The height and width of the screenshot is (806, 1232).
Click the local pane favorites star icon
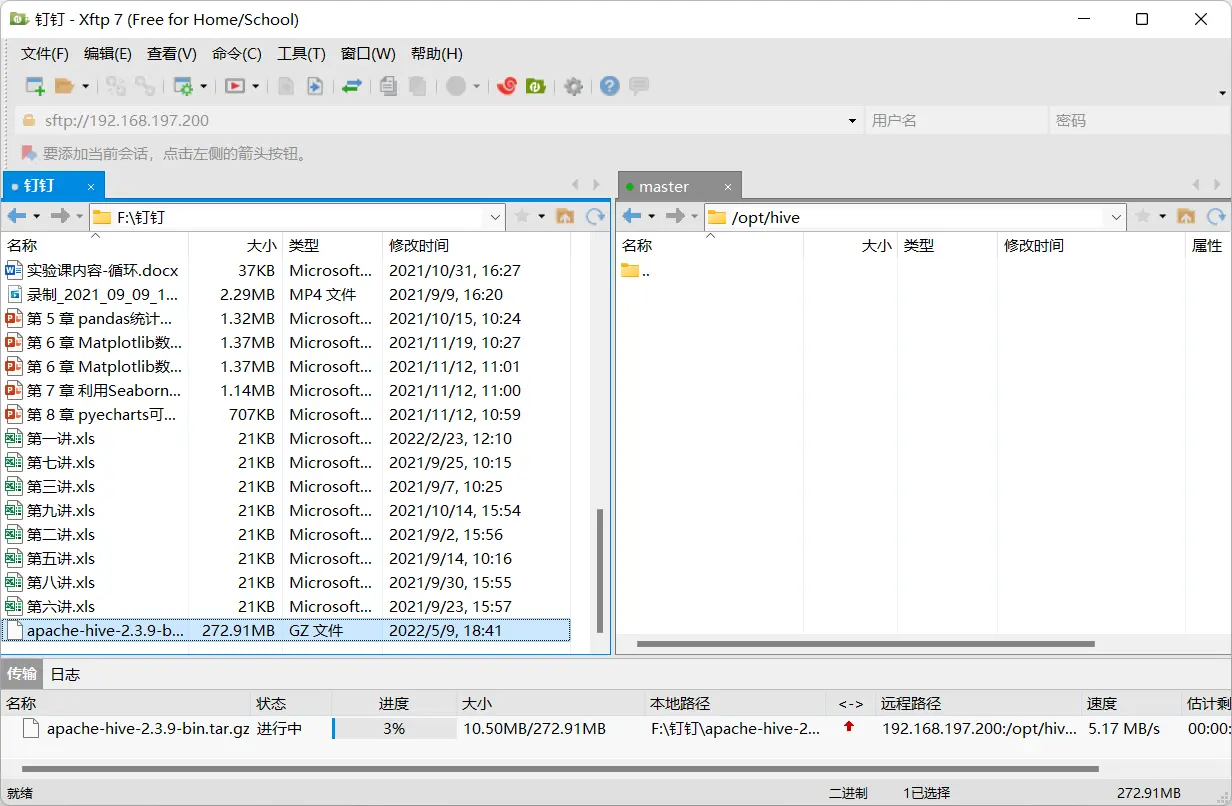522,216
